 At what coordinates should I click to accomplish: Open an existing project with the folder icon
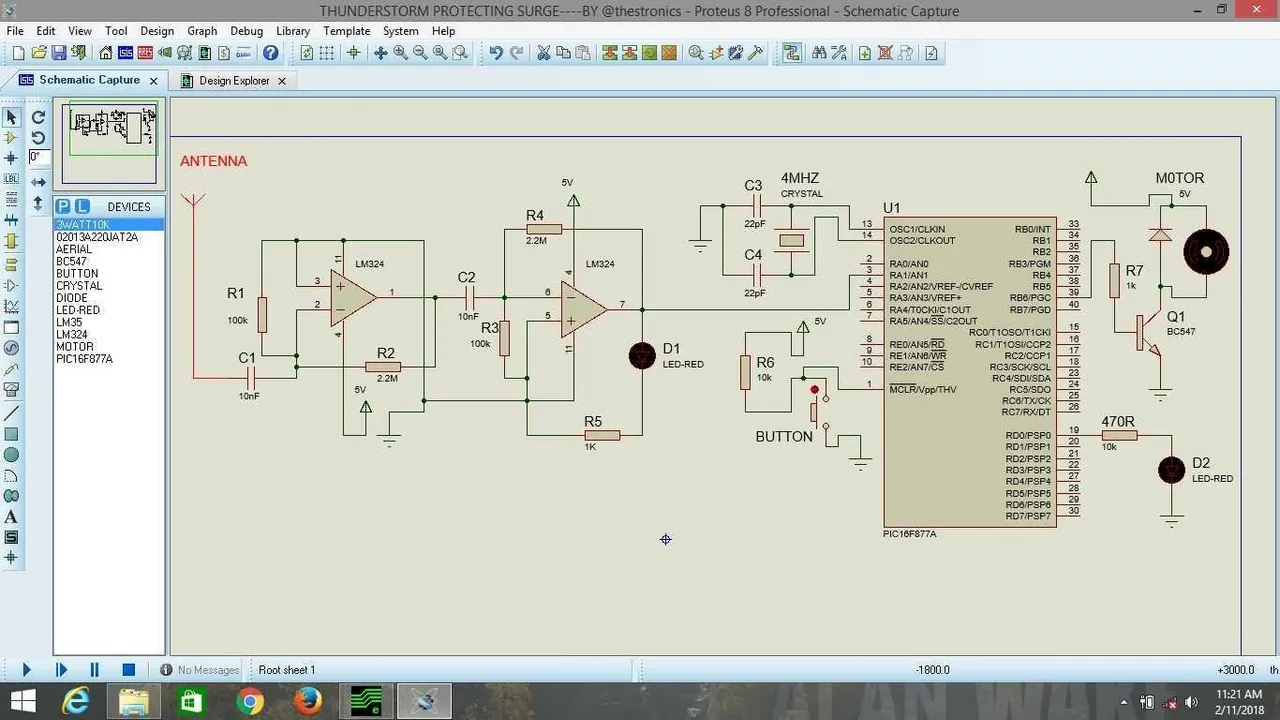(39, 52)
